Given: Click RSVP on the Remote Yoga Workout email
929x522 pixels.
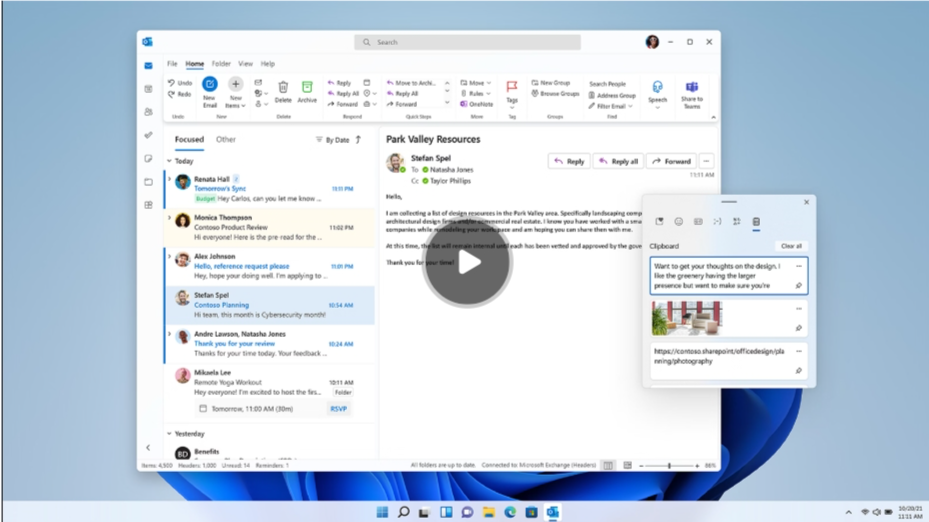Looking at the screenshot, I should coord(339,409).
